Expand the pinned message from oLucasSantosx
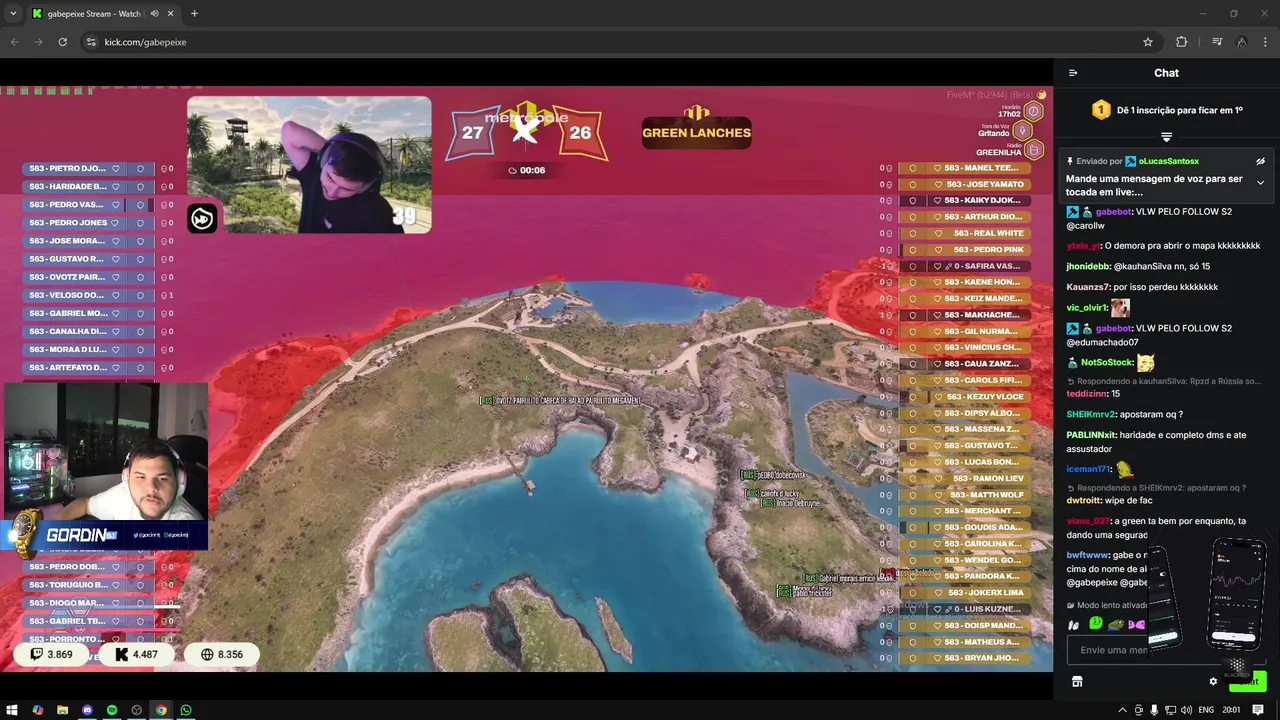Viewport: 1280px width, 720px height. coord(1260,183)
